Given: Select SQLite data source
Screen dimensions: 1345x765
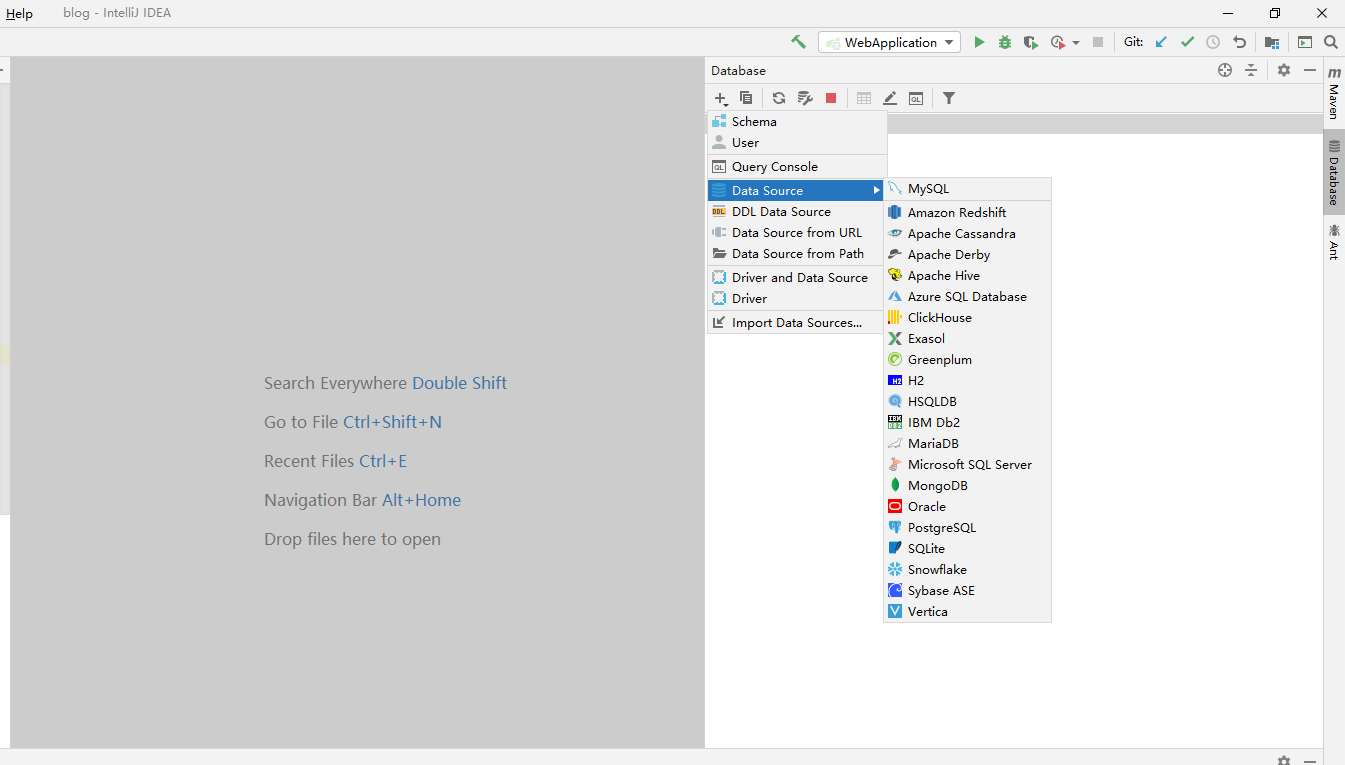Looking at the screenshot, I should click(967, 548).
